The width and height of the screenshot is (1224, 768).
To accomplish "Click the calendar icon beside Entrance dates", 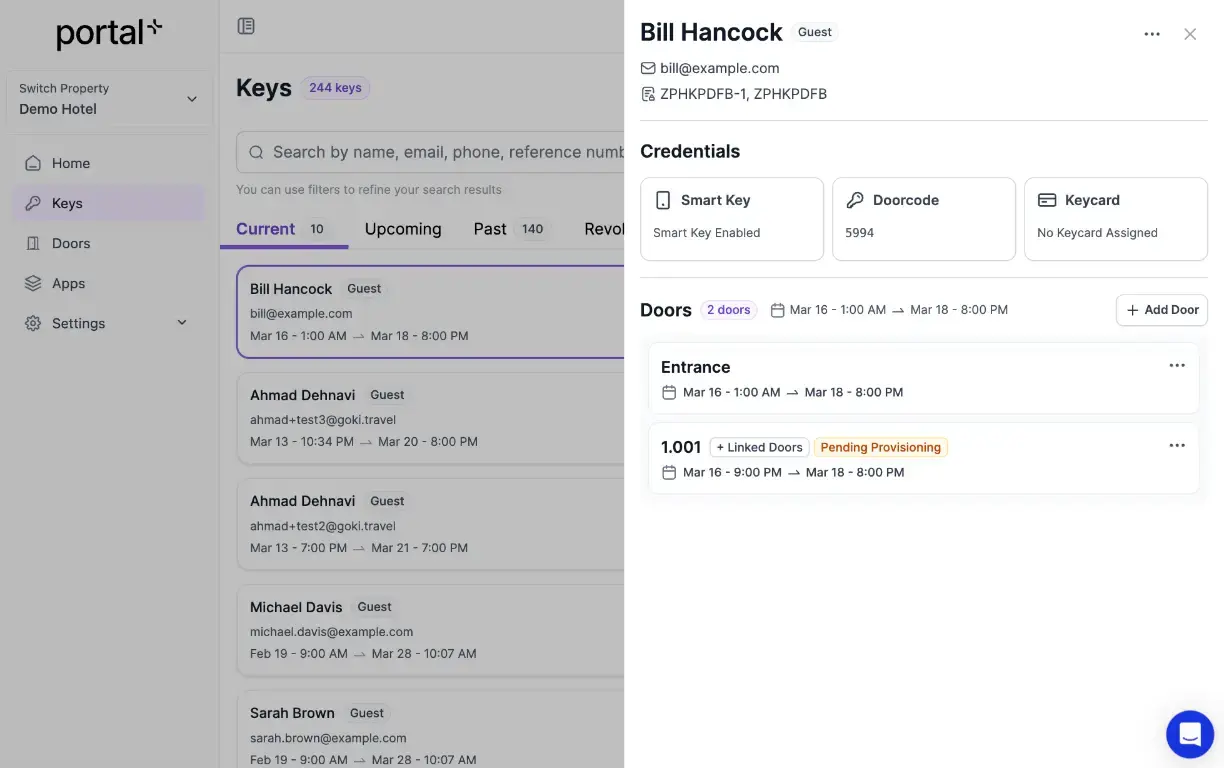I will 670,392.
